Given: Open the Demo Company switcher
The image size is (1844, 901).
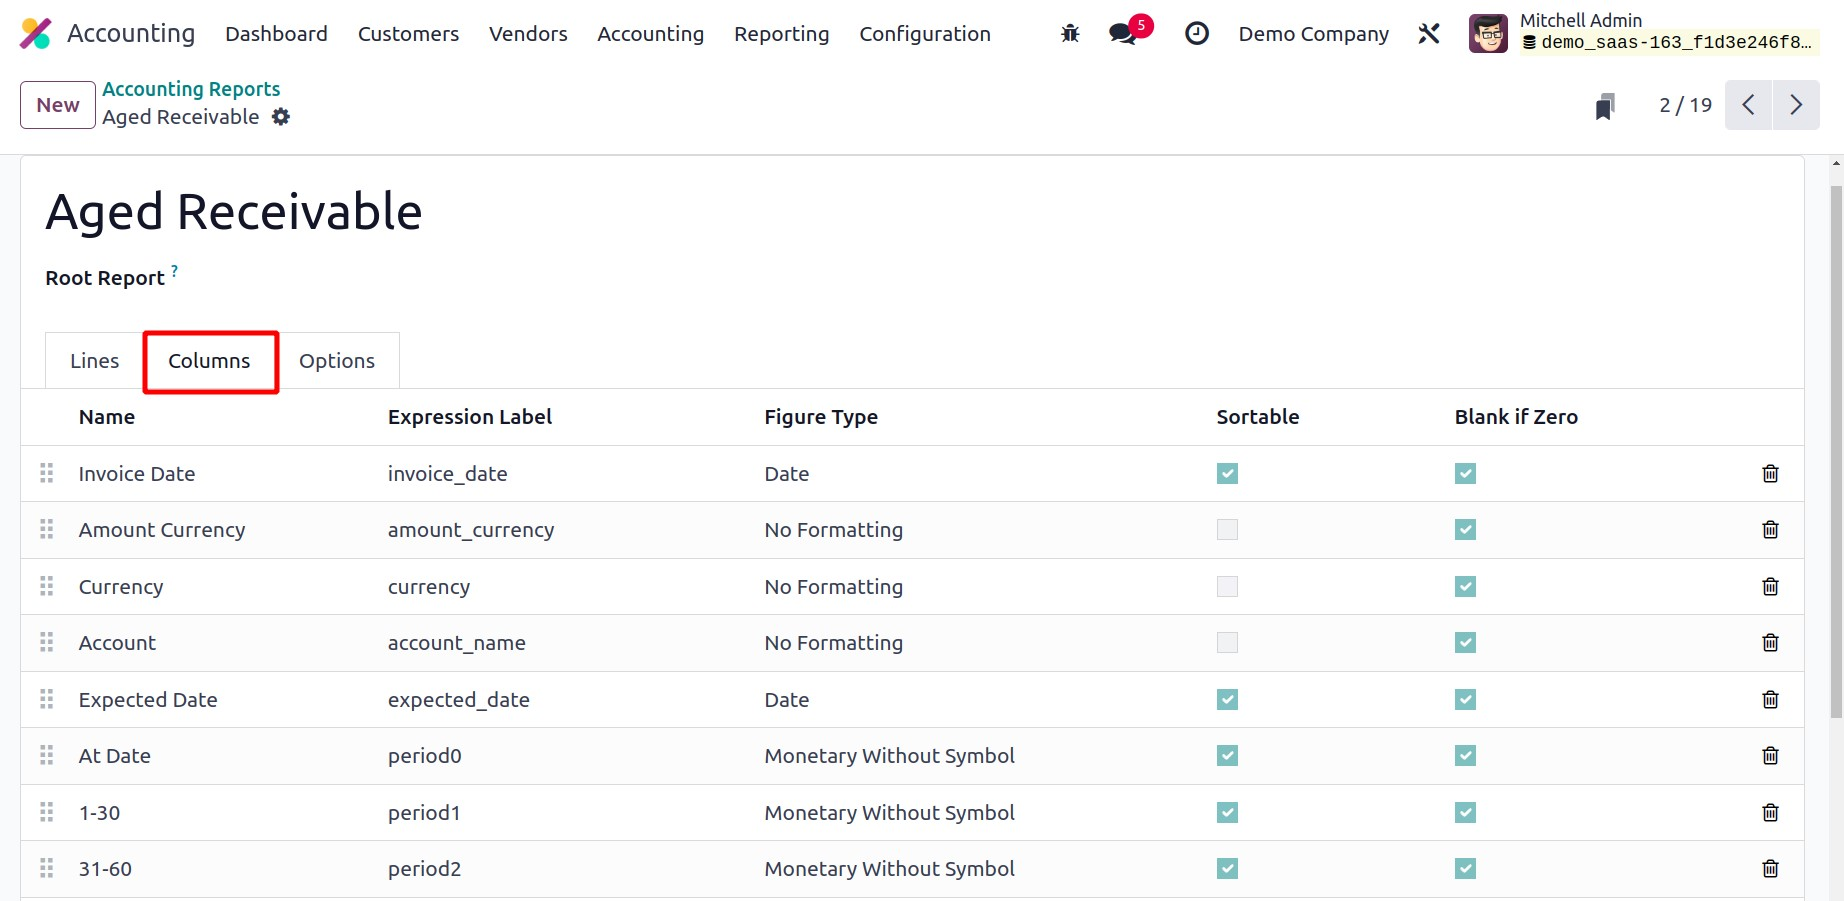Looking at the screenshot, I should [1313, 34].
